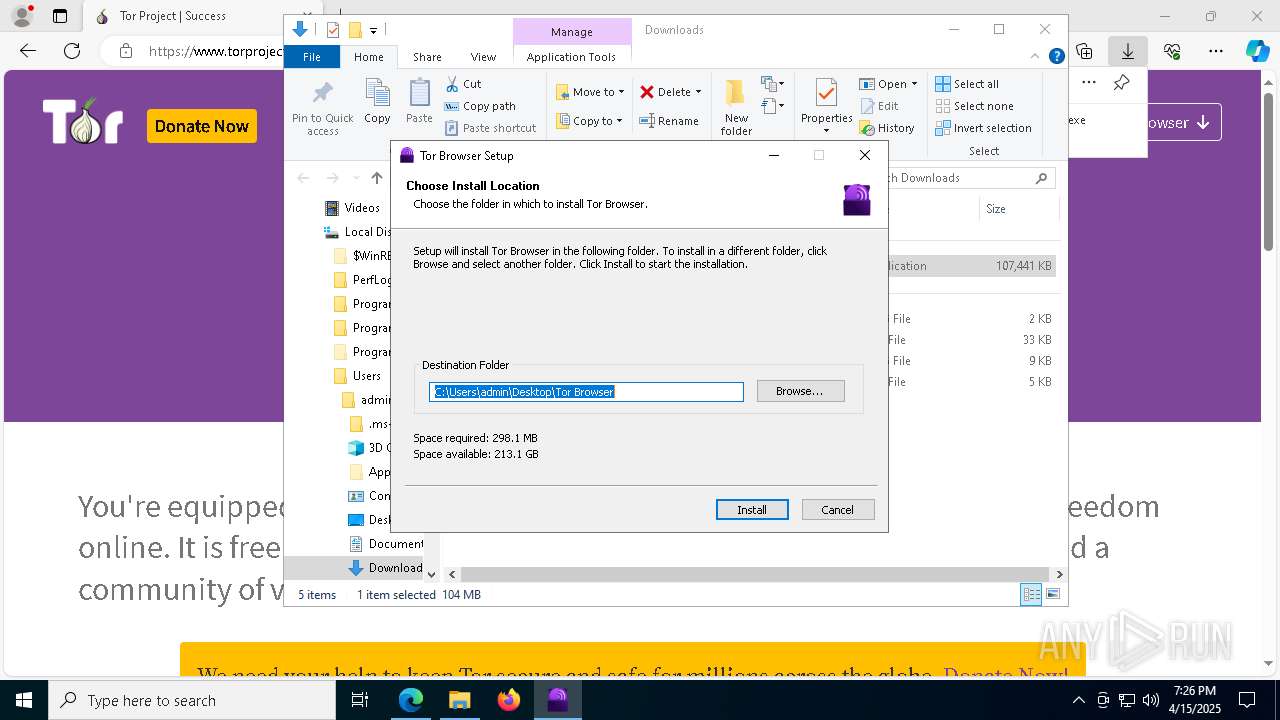This screenshot has width=1280, height=720.
Task: Collapse the Explorer ribbon chevron
Action: tap(1036, 57)
